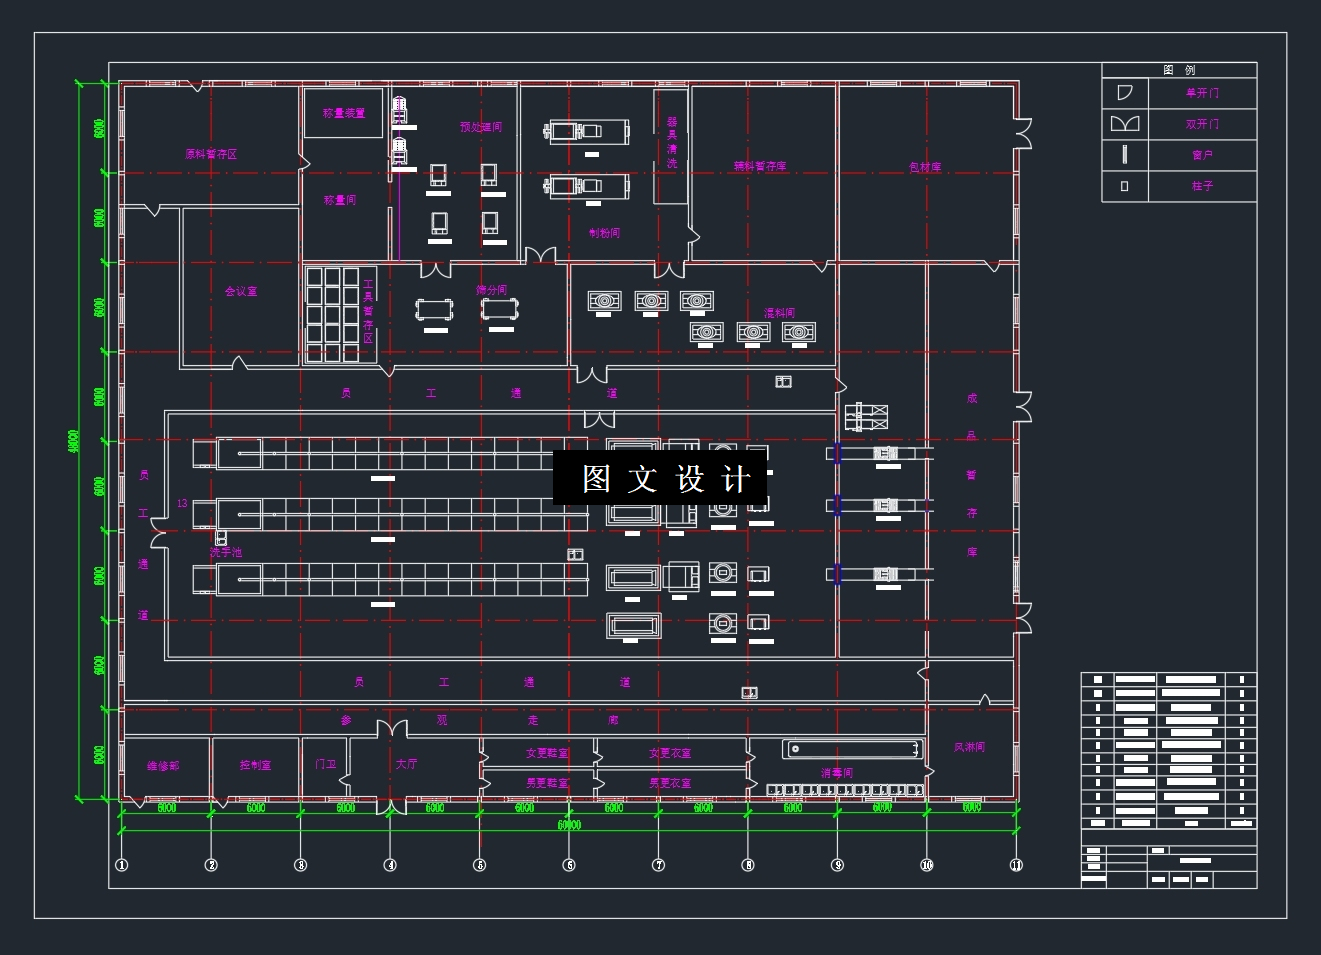Select the 图例 legend title
This screenshot has height=955, width=1321.
coord(1179,70)
